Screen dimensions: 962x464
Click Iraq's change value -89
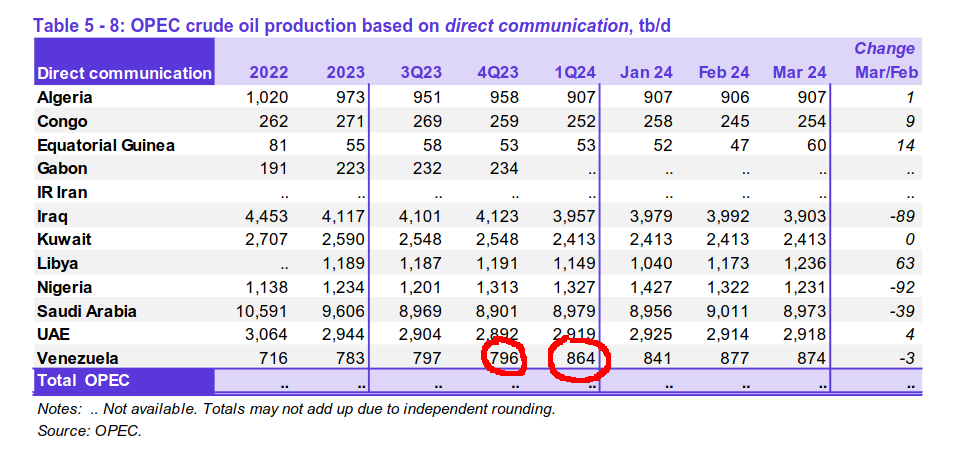pyautogui.click(x=904, y=217)
